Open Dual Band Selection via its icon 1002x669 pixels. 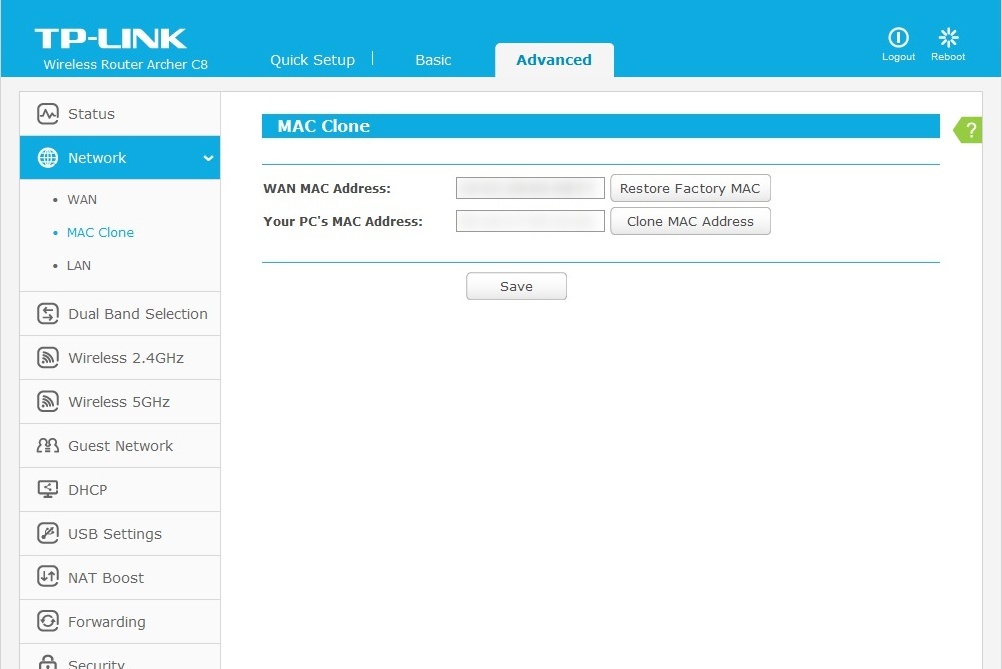point(47,313)
